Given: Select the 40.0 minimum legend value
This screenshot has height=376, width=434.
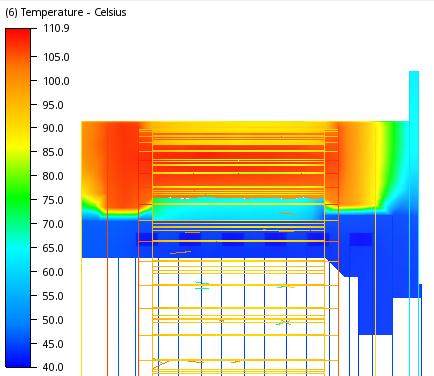Looking at the screenshot, I should coord(53,367).
